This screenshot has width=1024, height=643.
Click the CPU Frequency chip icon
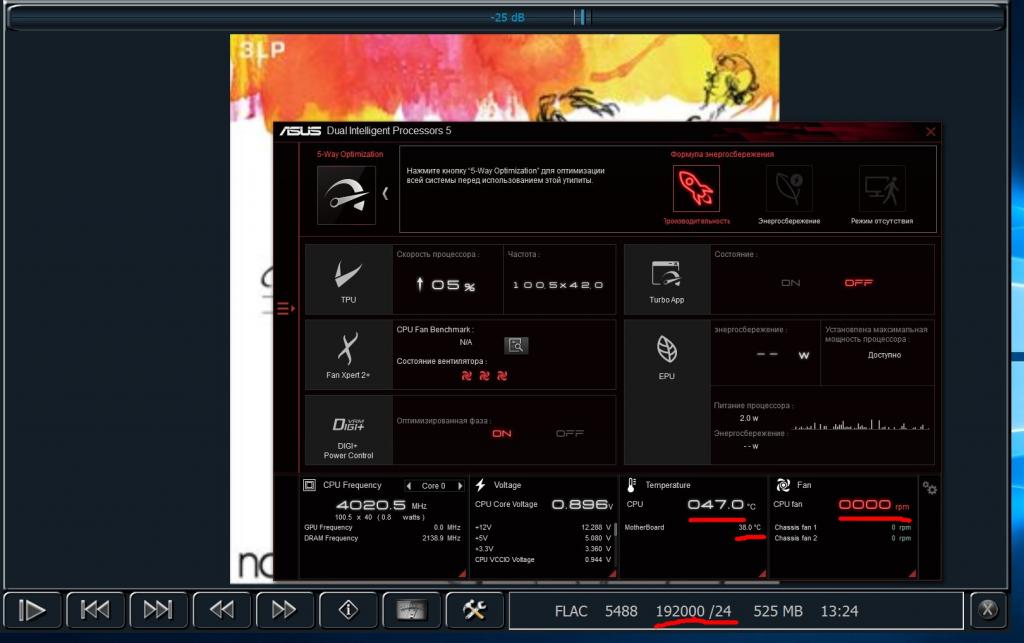[x=310, y=485]
